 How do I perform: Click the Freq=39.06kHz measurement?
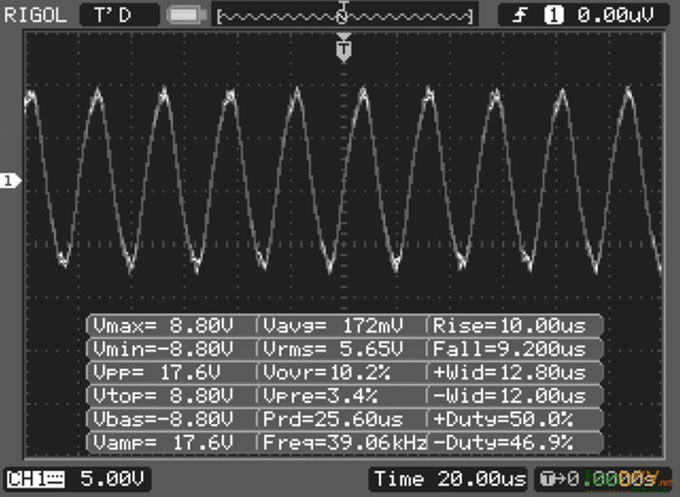[x=343, y=442]
